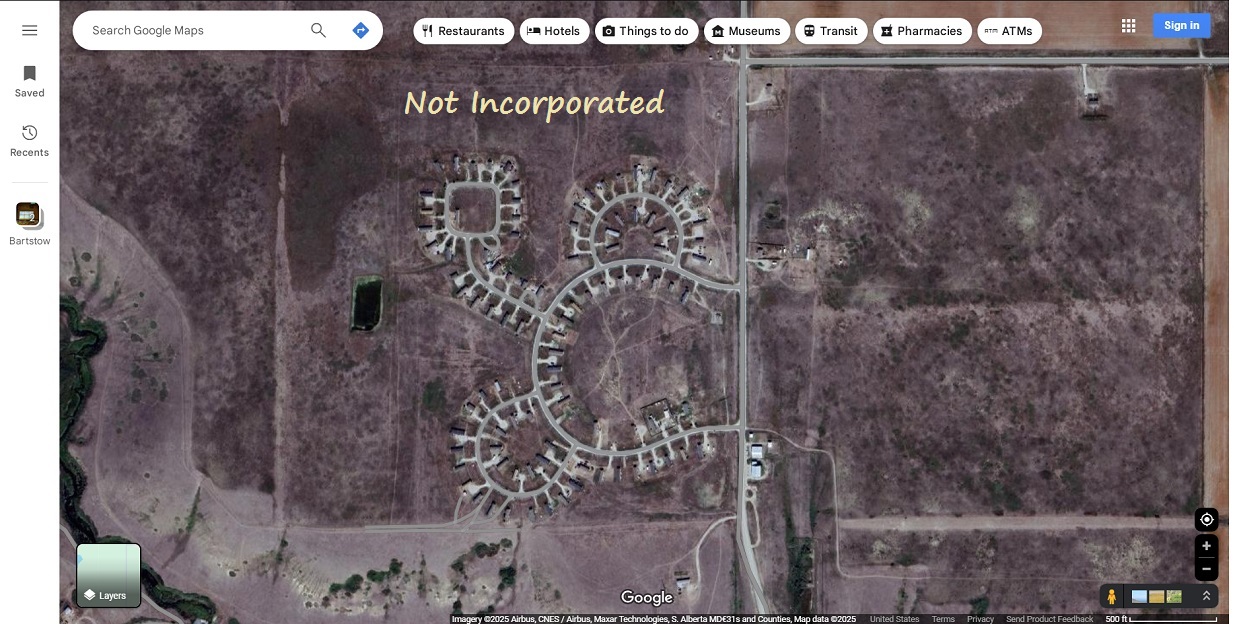Zoom in with the plus button
Screen dimensions: 1235x624
[1207, 546]
